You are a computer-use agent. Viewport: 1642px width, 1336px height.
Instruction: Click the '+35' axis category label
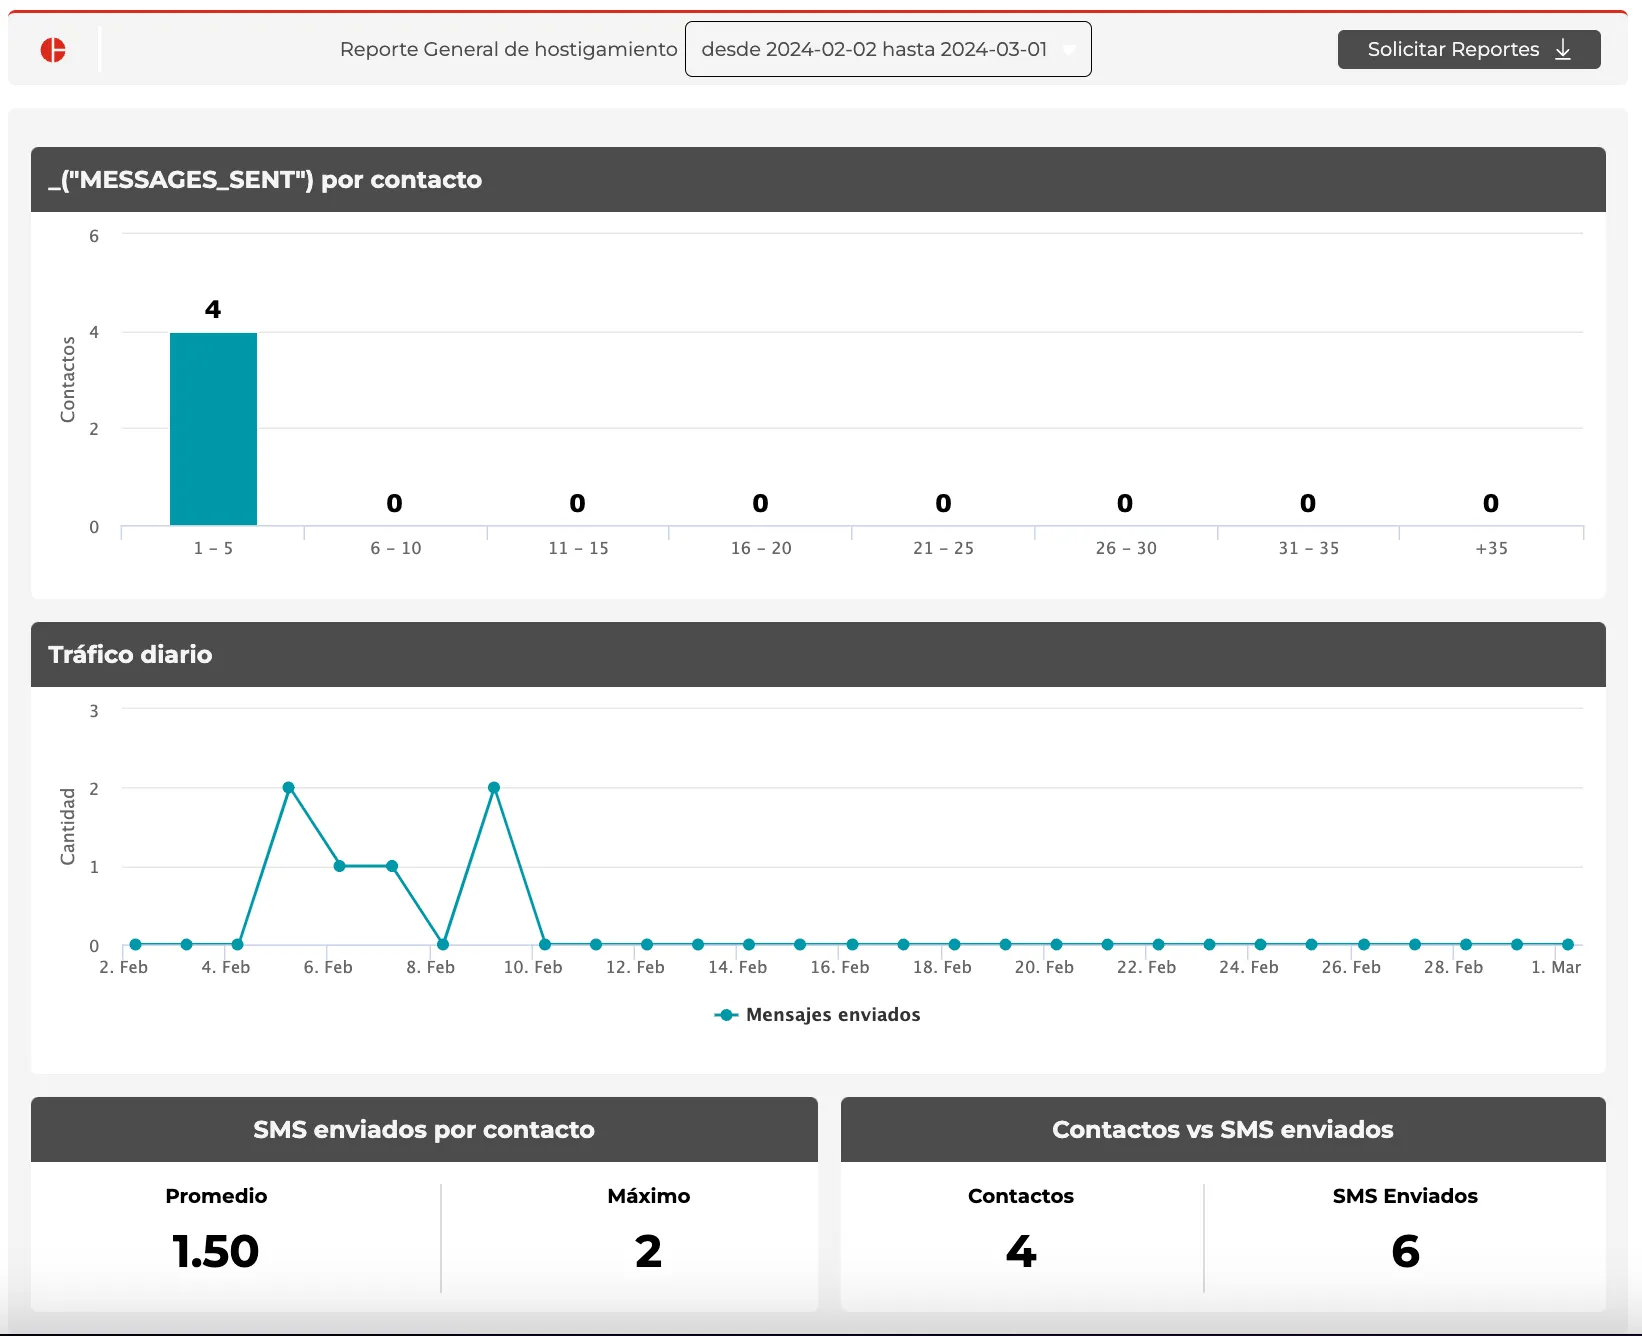[1491, 548]
